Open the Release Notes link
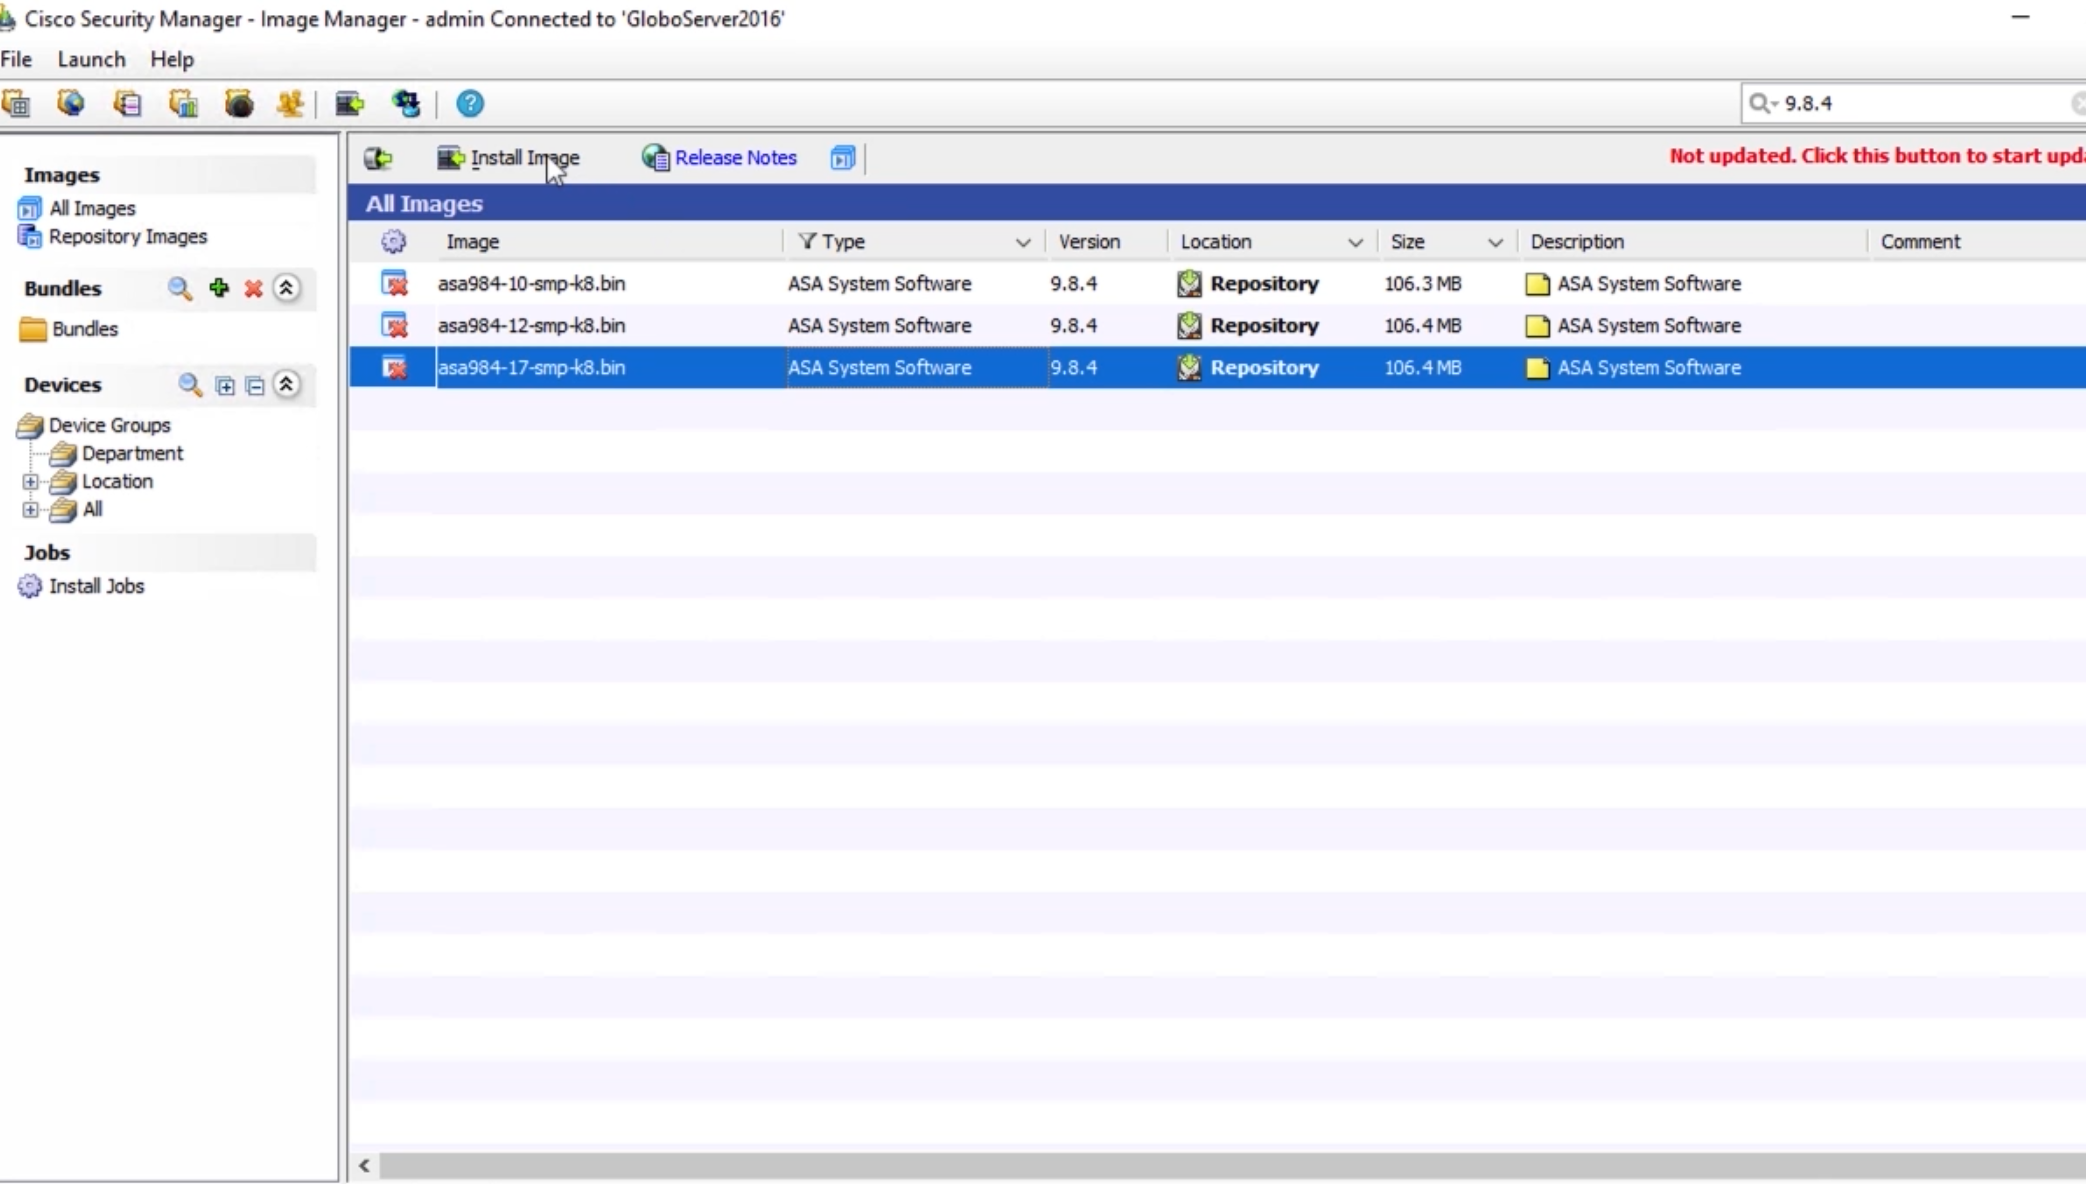This screenshot has height=1184, width=2086. [720, 158]
